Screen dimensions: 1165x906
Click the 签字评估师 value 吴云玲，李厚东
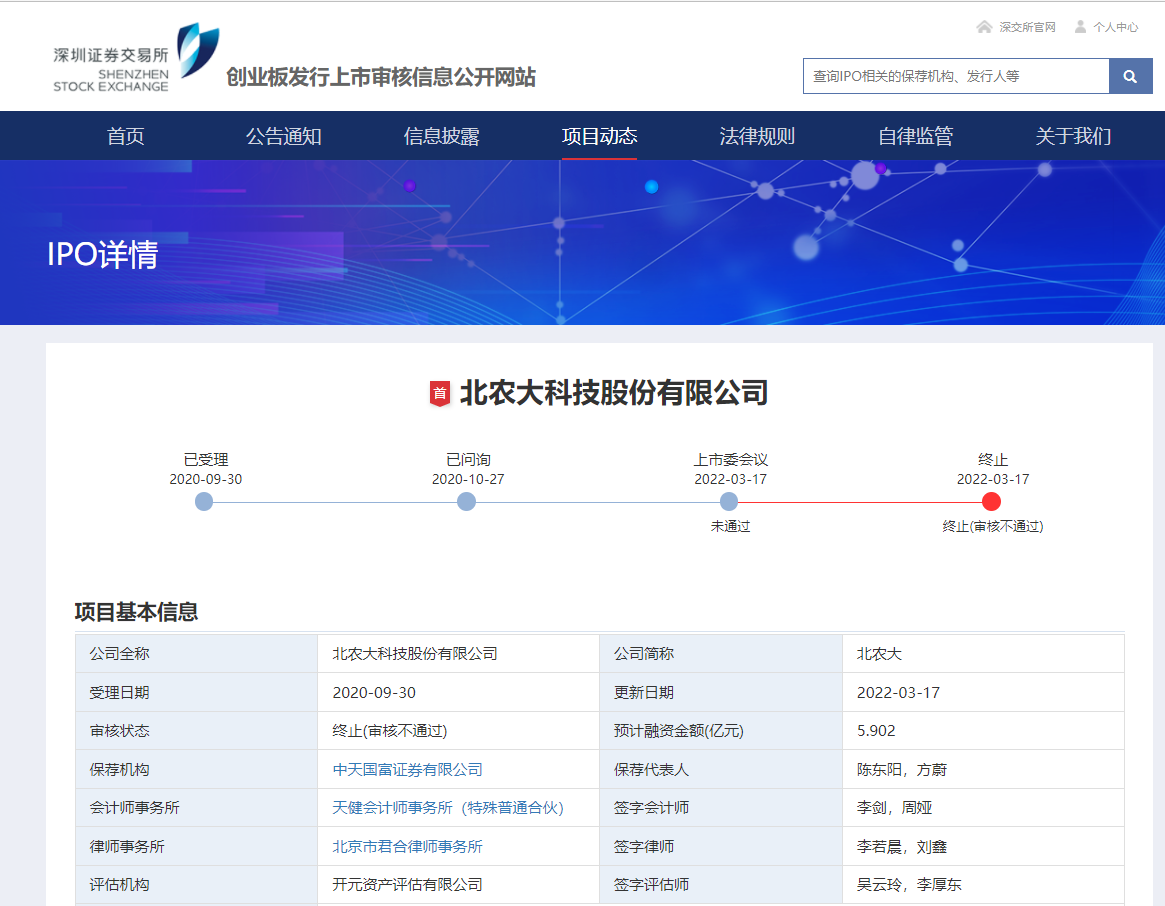(909, 885)
